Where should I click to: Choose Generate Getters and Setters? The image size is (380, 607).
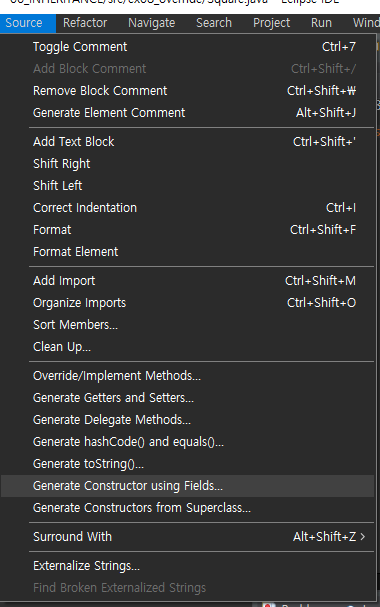(188, 398)
